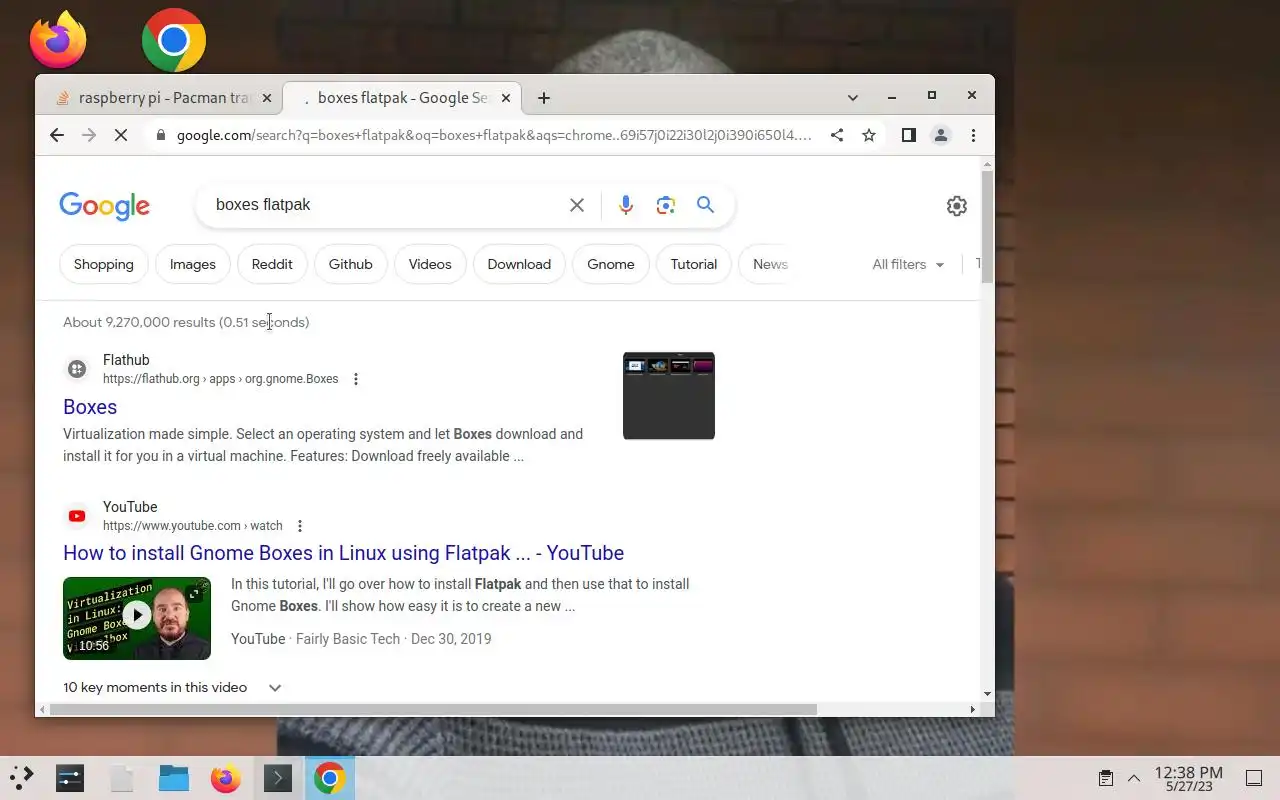Go to Google home via logo
Screen dimensions: 1280x800
(x=105, y=206)
